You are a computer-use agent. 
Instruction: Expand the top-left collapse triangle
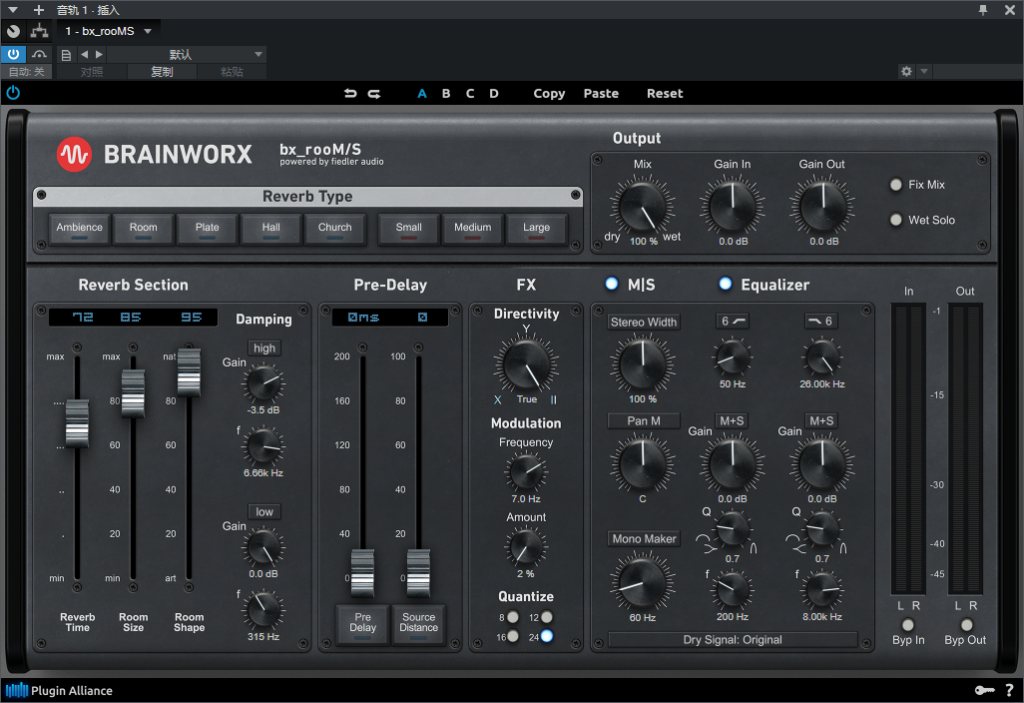12,10
